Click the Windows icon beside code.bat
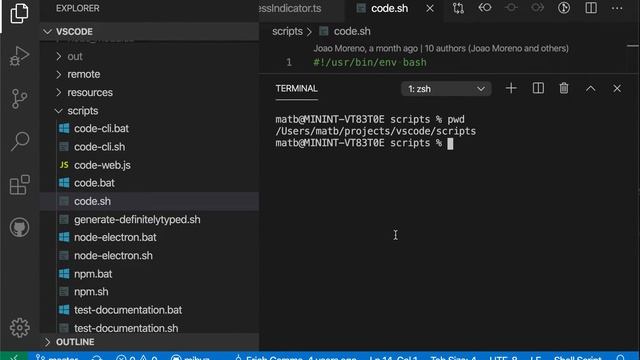This screenshot has height=360, width=640. [64, 183]
